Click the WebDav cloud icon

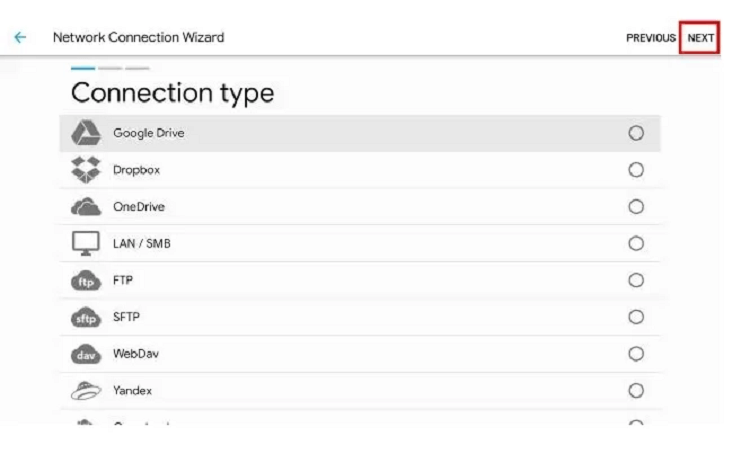86,354
